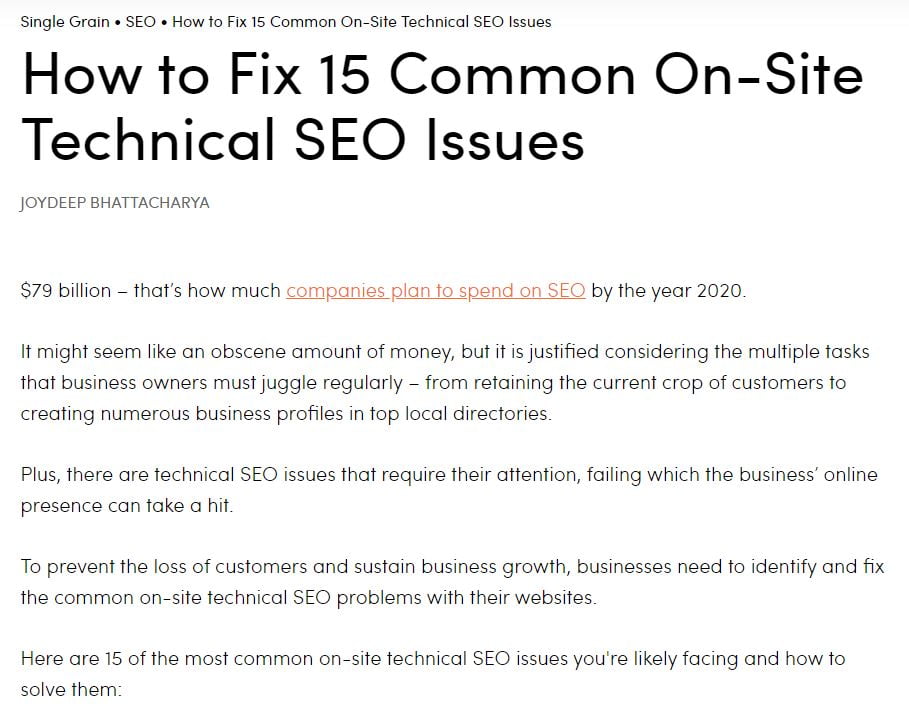Click the '$79 billion' text at paragraph start

coord(66,290)
